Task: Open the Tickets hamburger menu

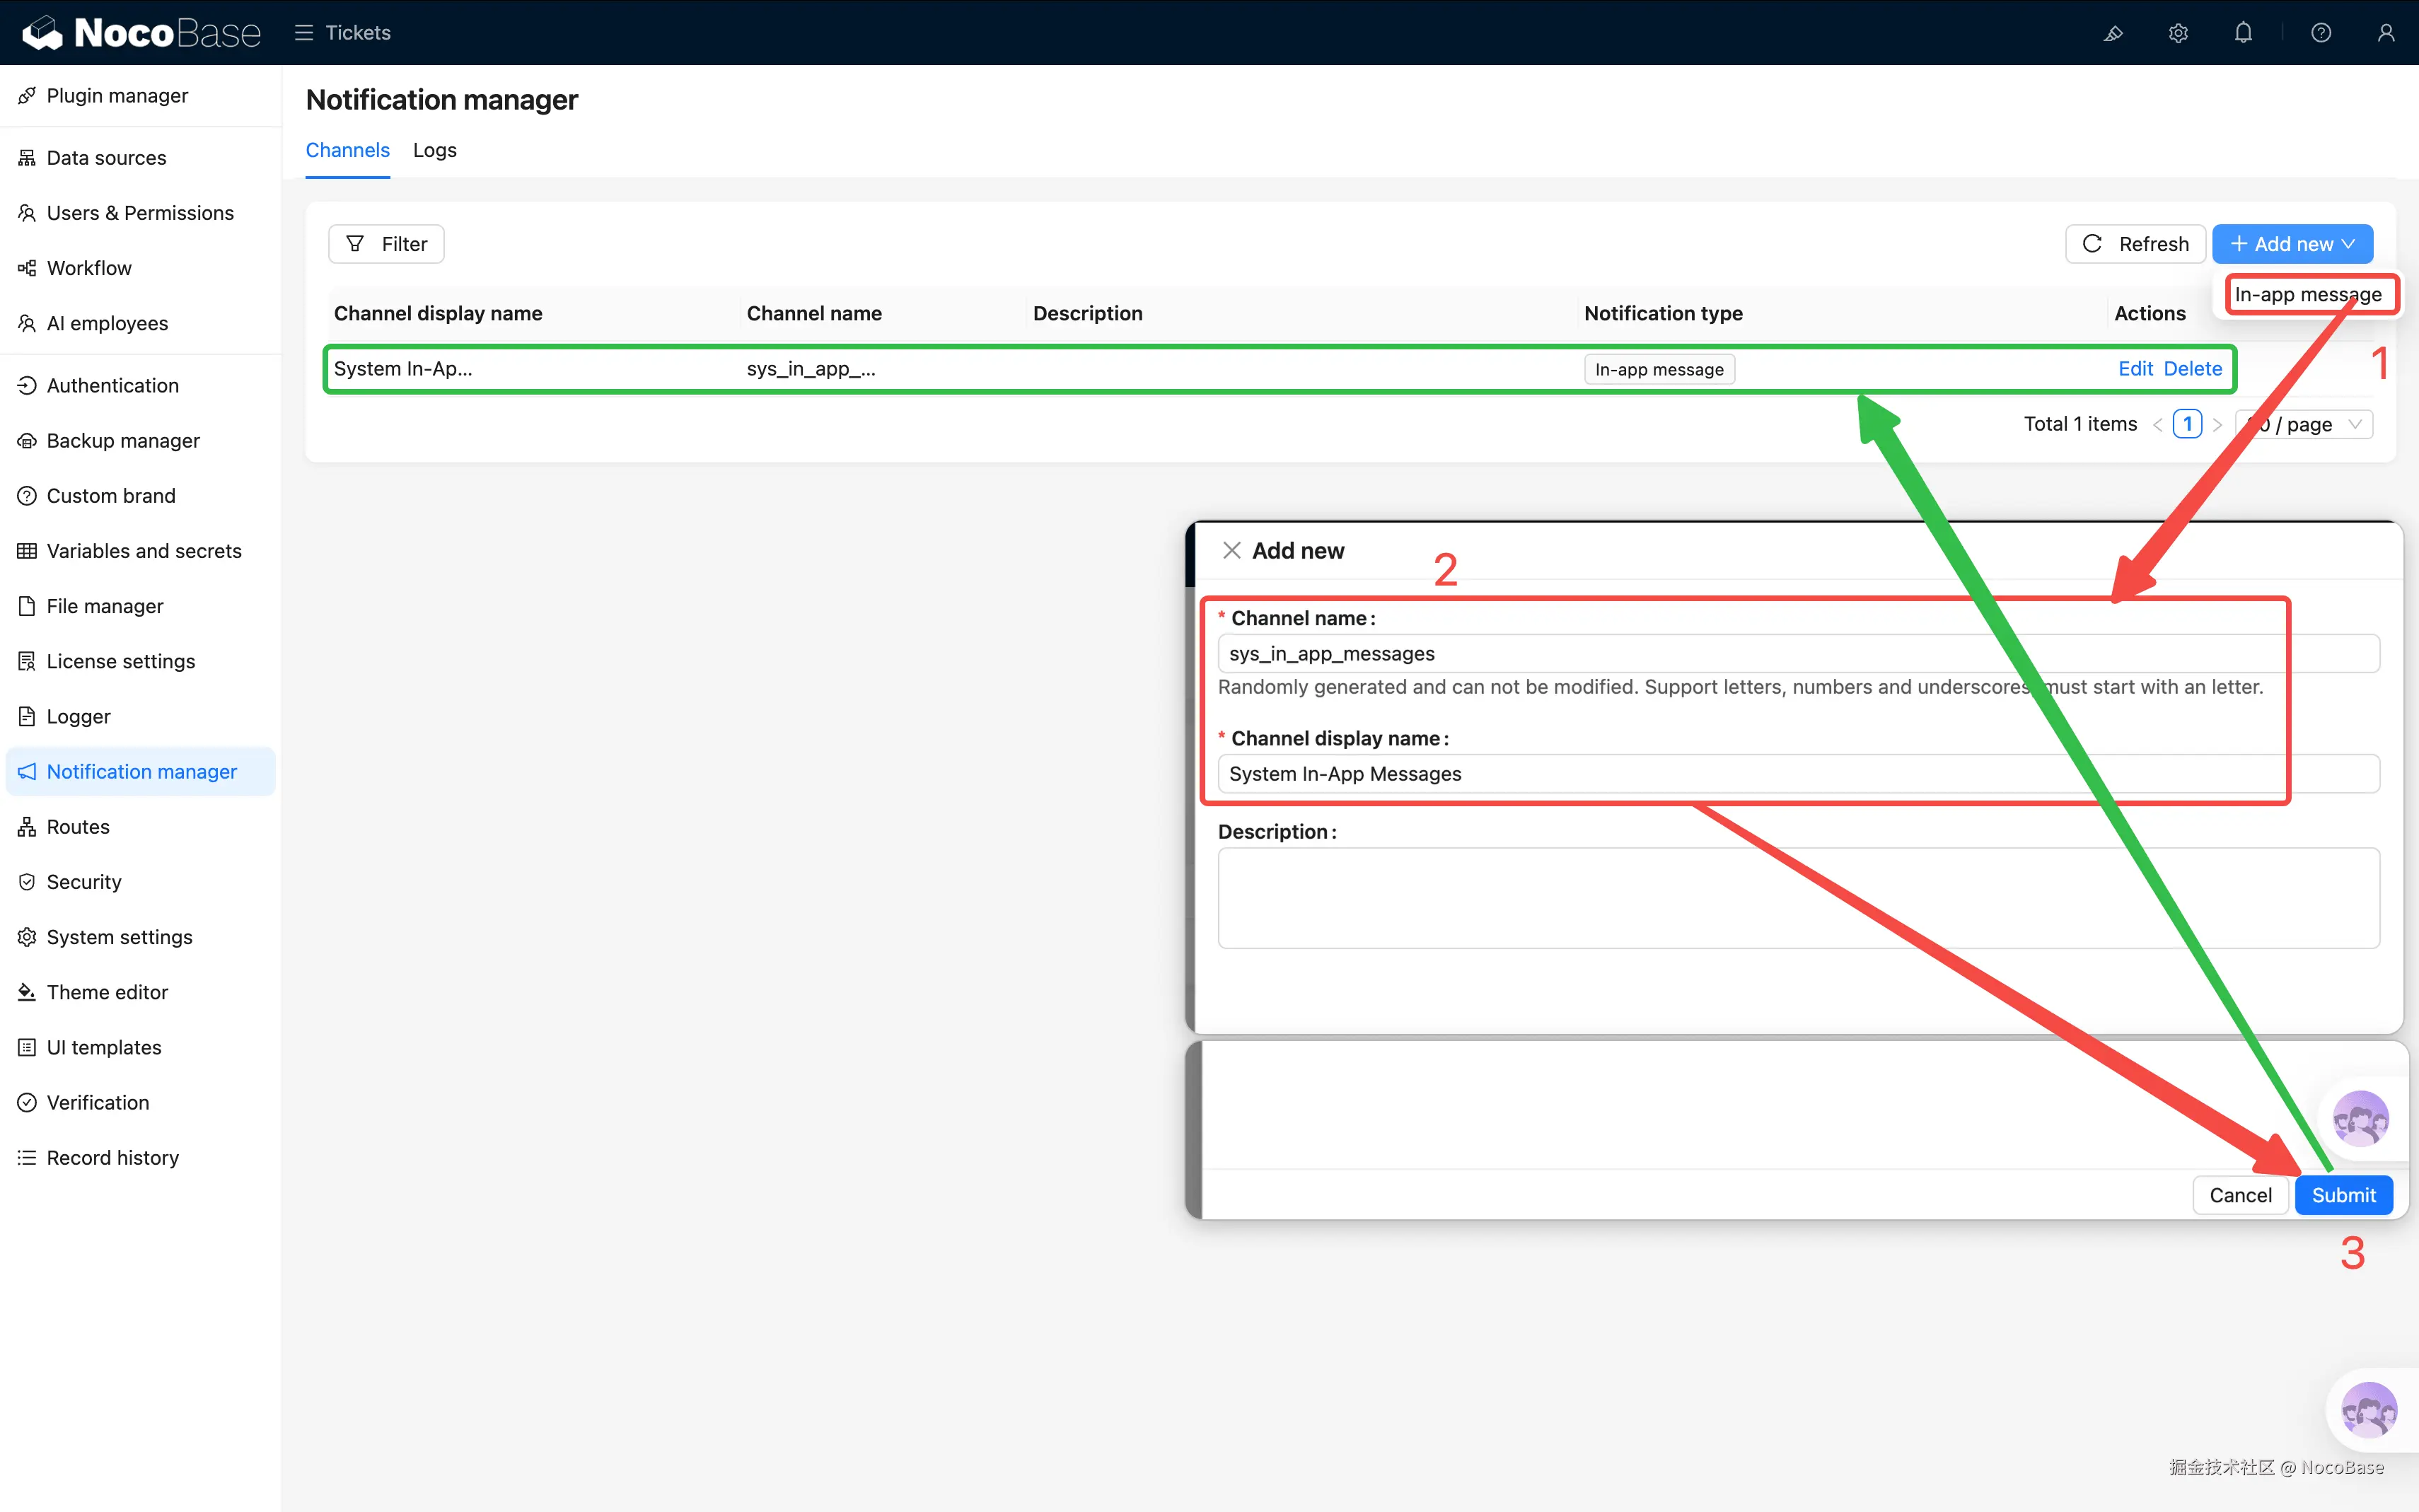Action: click(304, 33)
